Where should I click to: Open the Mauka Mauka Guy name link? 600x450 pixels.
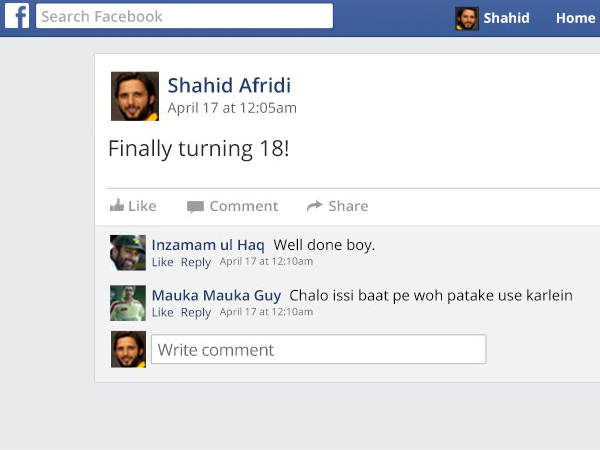(x=216, y=295)
